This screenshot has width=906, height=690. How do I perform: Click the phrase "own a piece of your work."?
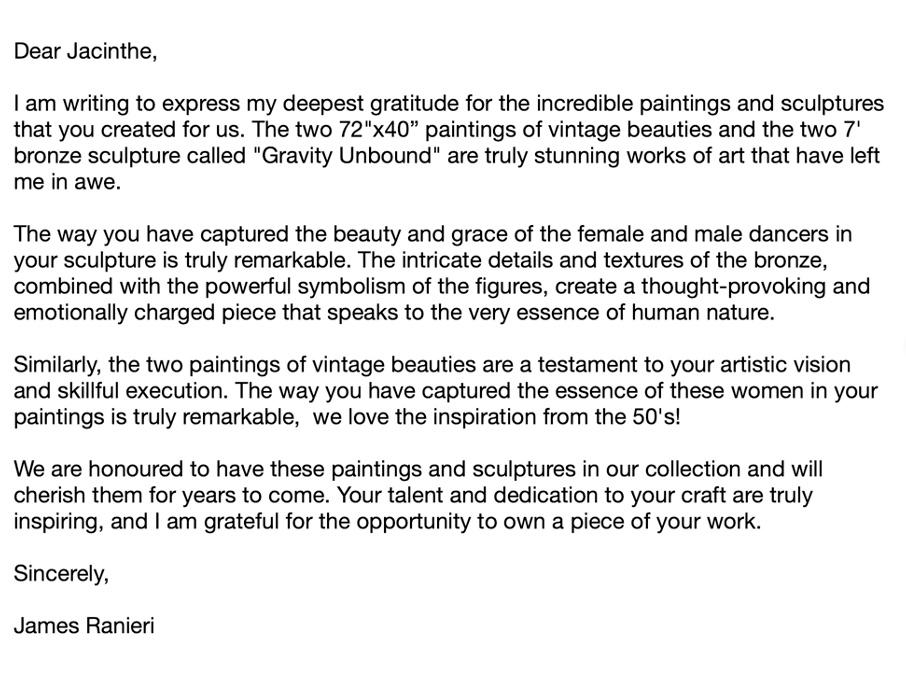tap(646, 521)
